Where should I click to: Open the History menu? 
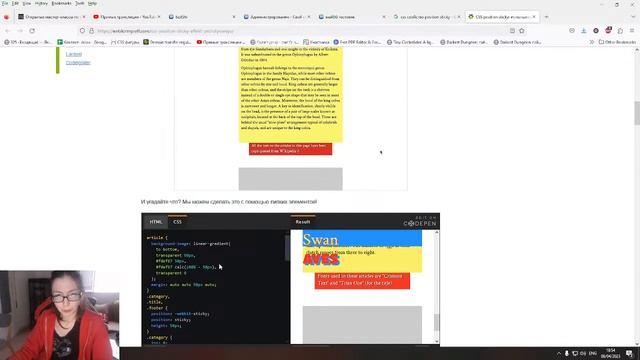point(41,3)
